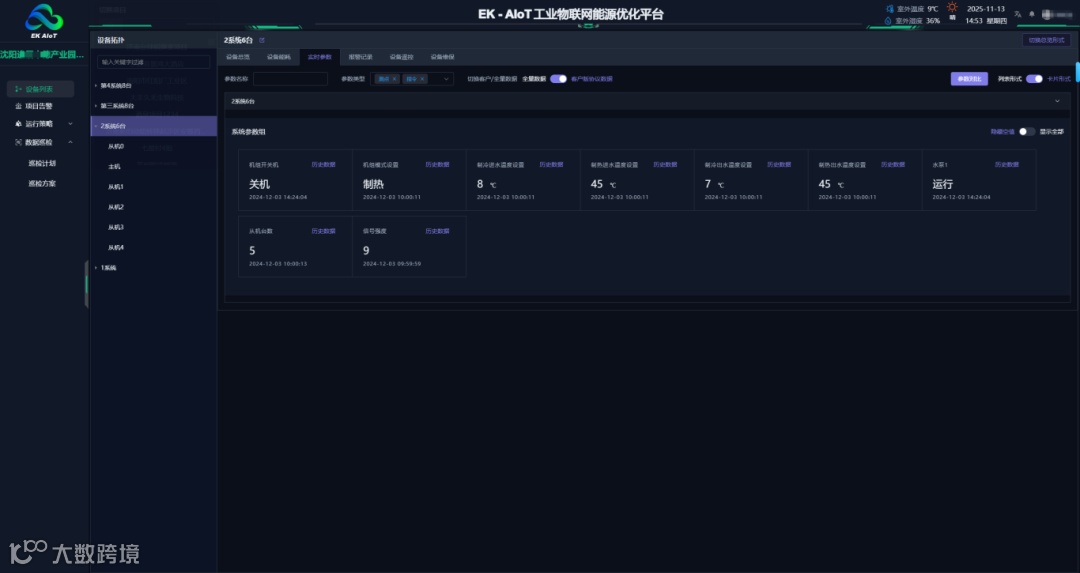Switch to the 报警记录 tab
The width and height of the screenshot is (1080, 573).
click(x=360, y=57)
